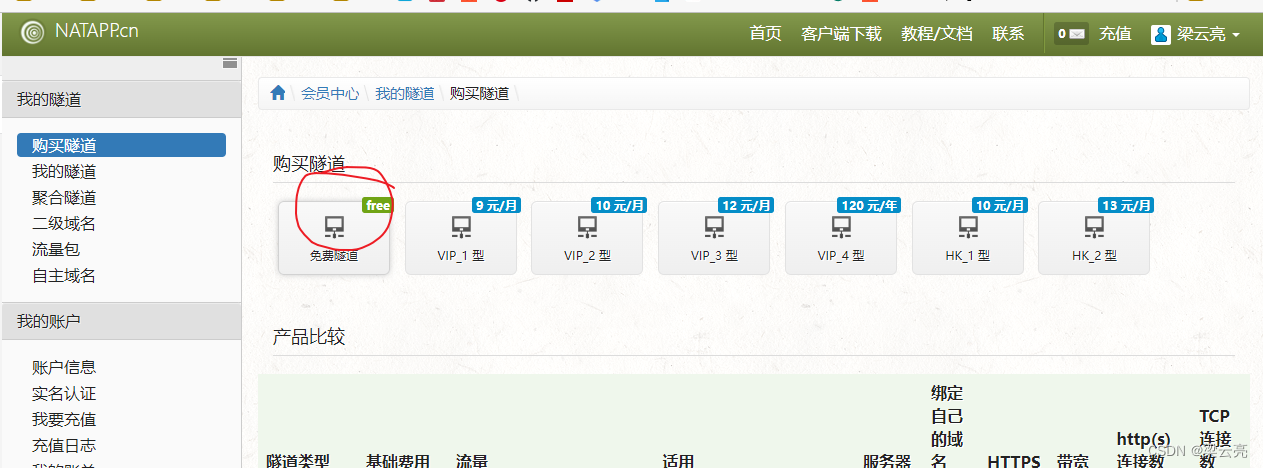
Task: Click 我的隧道 sidebar section header
Action: [x=121, y=99]
